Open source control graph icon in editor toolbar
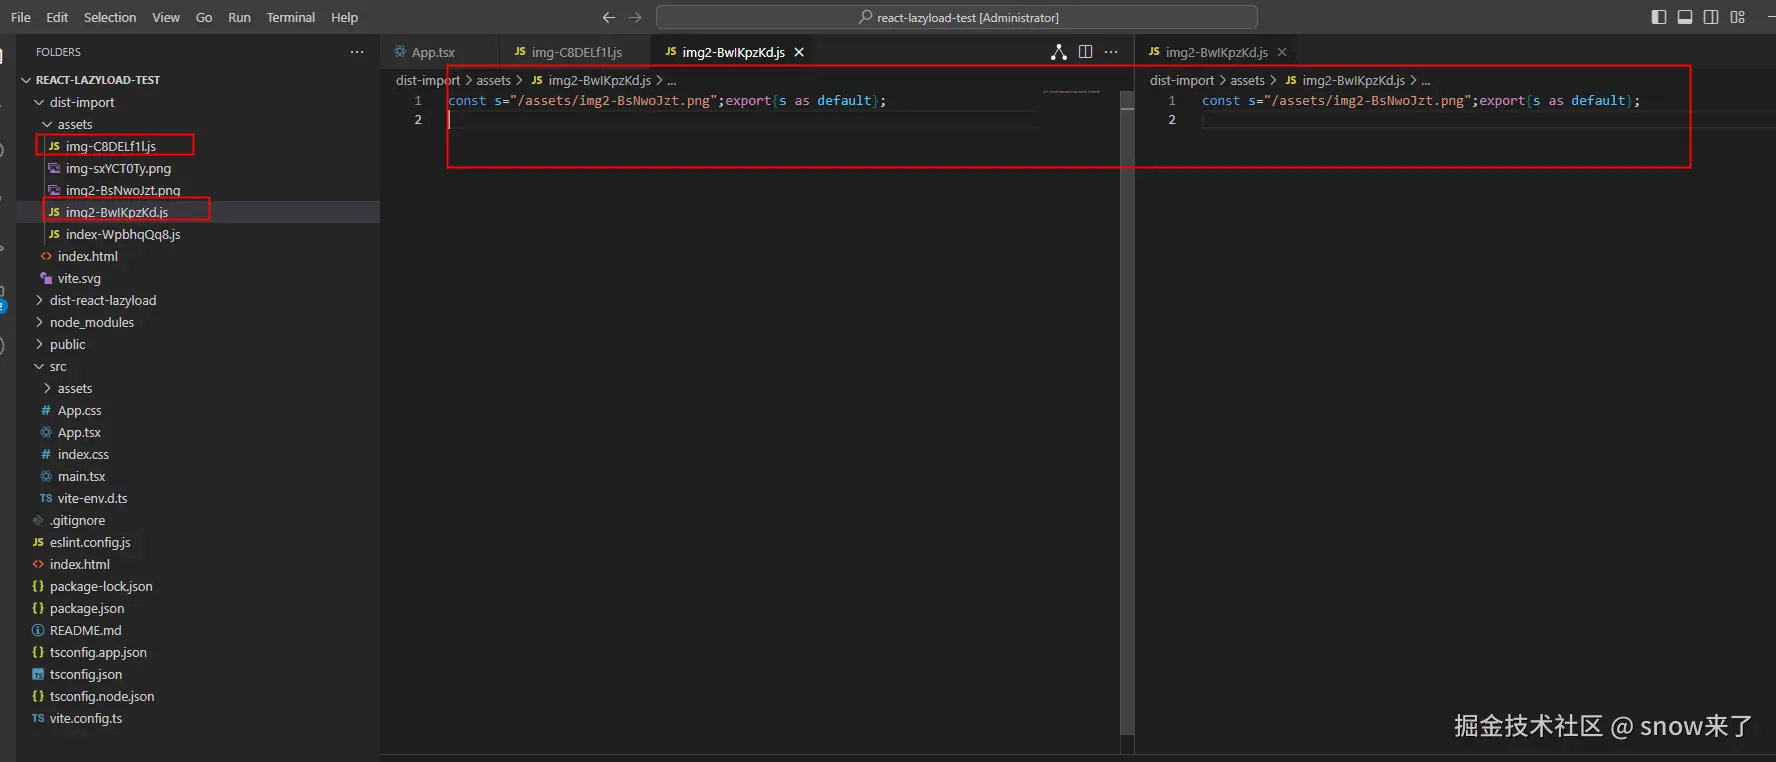 (x=1059, y=52)
